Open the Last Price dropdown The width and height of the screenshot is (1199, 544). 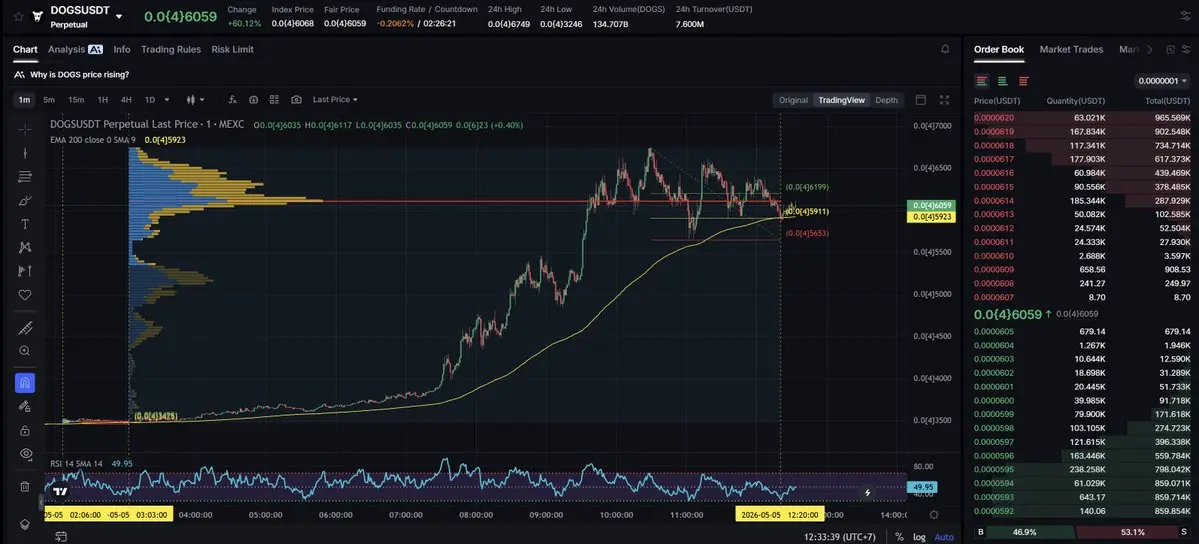click(x=335, y=99)
